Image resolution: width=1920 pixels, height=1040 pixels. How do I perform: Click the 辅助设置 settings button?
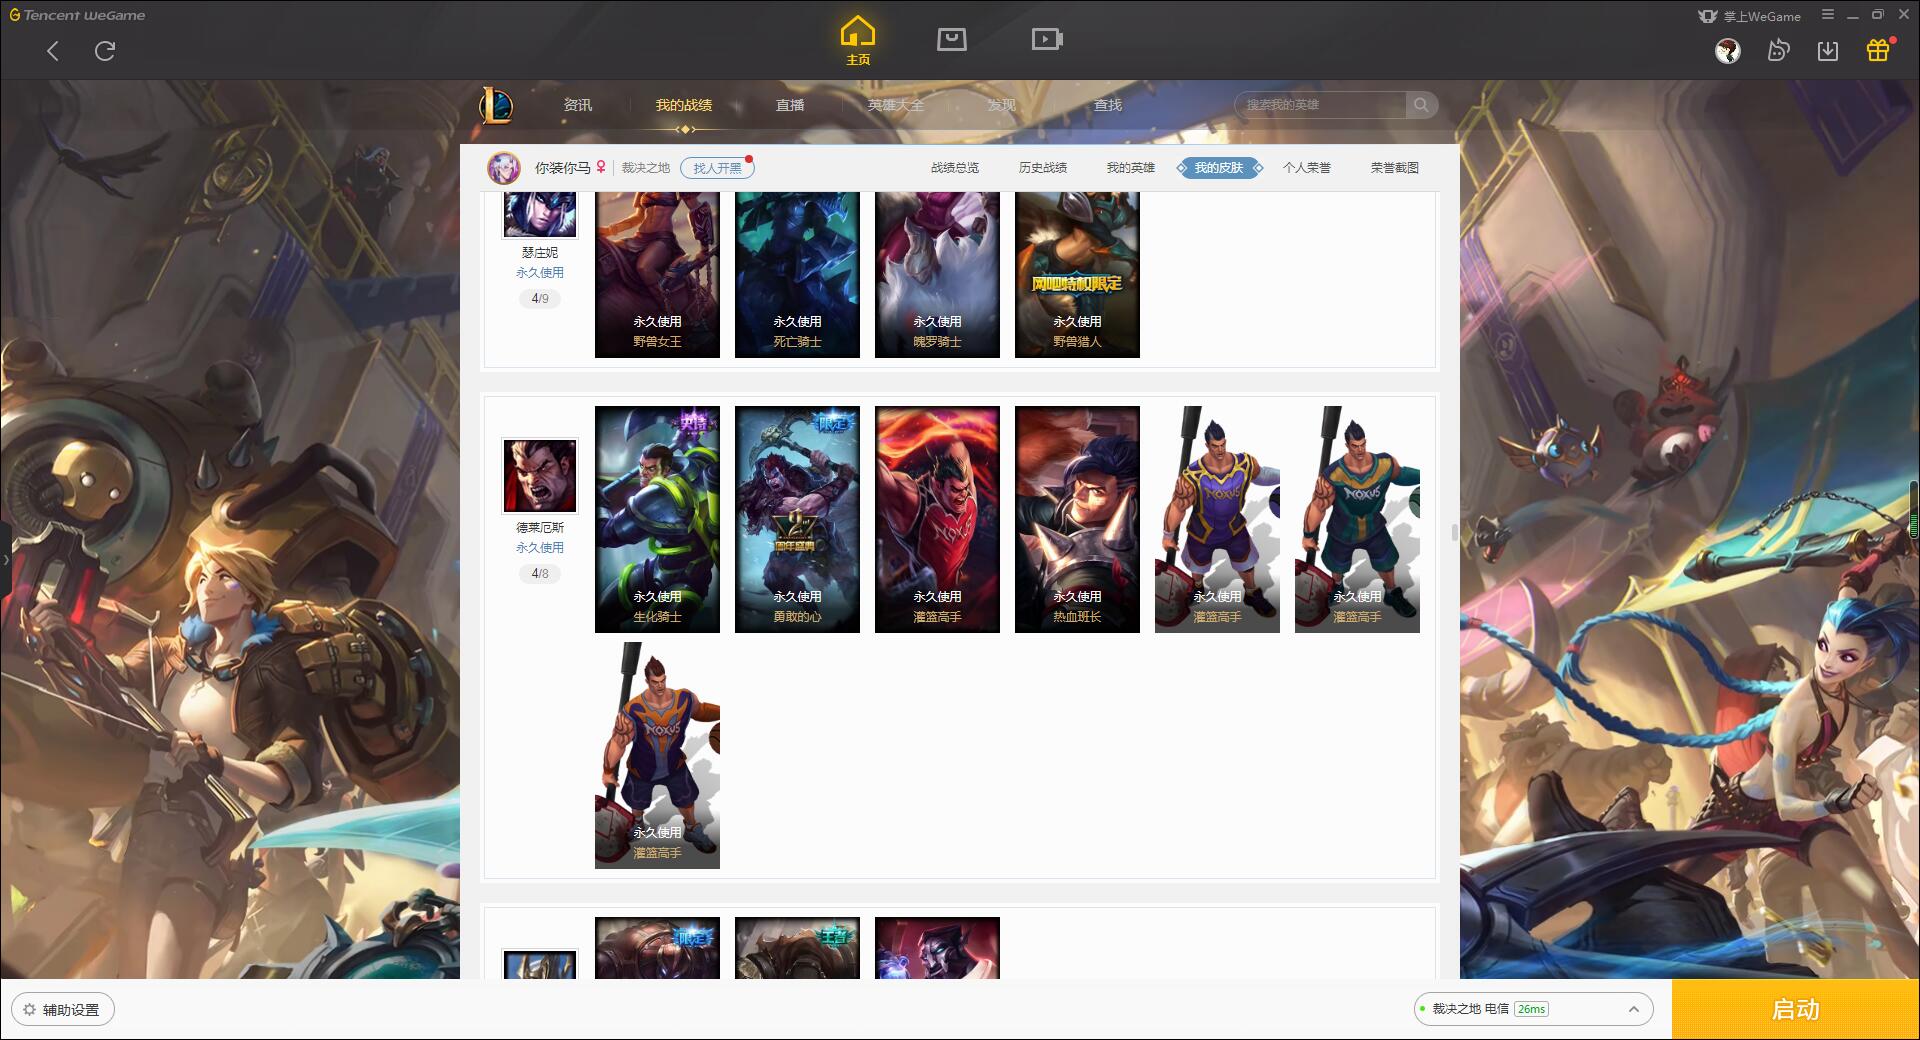(63, 1010)
